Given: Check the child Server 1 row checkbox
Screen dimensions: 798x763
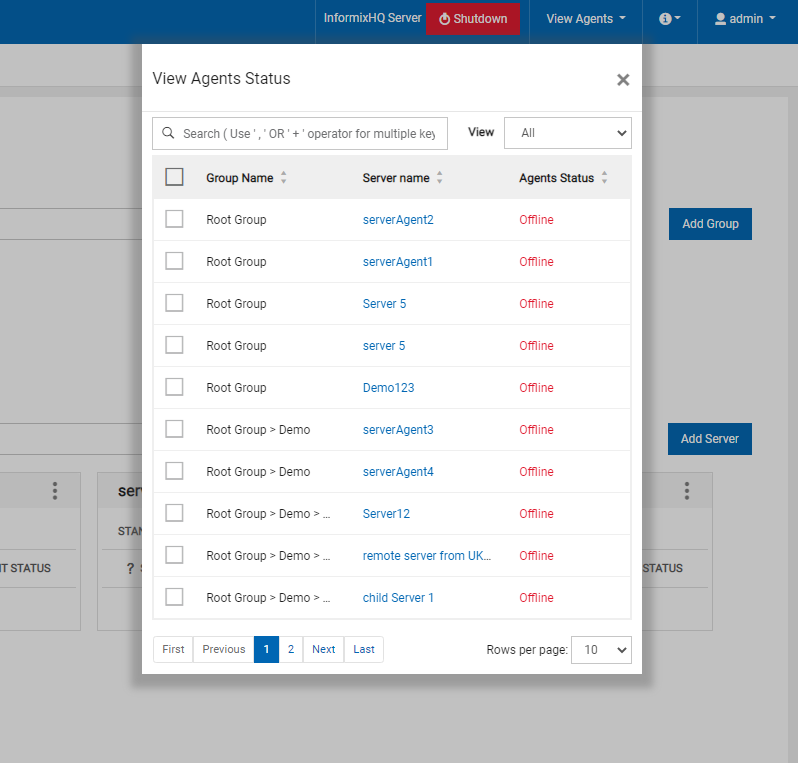Looking at the screenshot, I should click(x=174, y=597).
